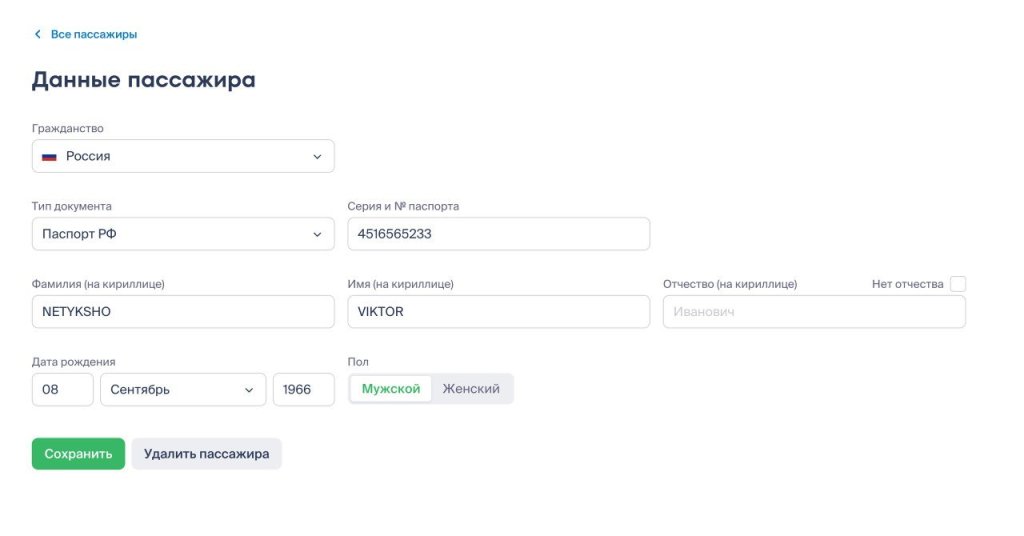Focus the Серия и № паспорта field
1024x536 pixels.
click(498, 234)
